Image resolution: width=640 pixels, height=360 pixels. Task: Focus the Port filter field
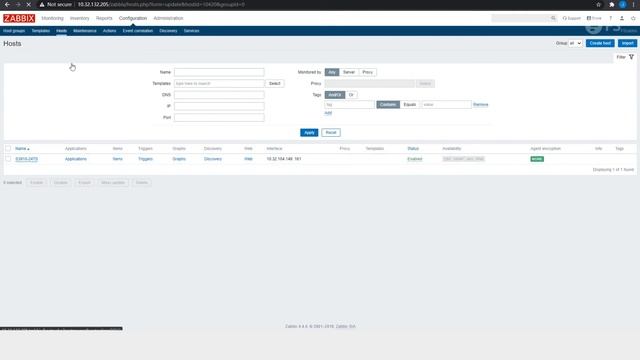click(x=219, y=118)
